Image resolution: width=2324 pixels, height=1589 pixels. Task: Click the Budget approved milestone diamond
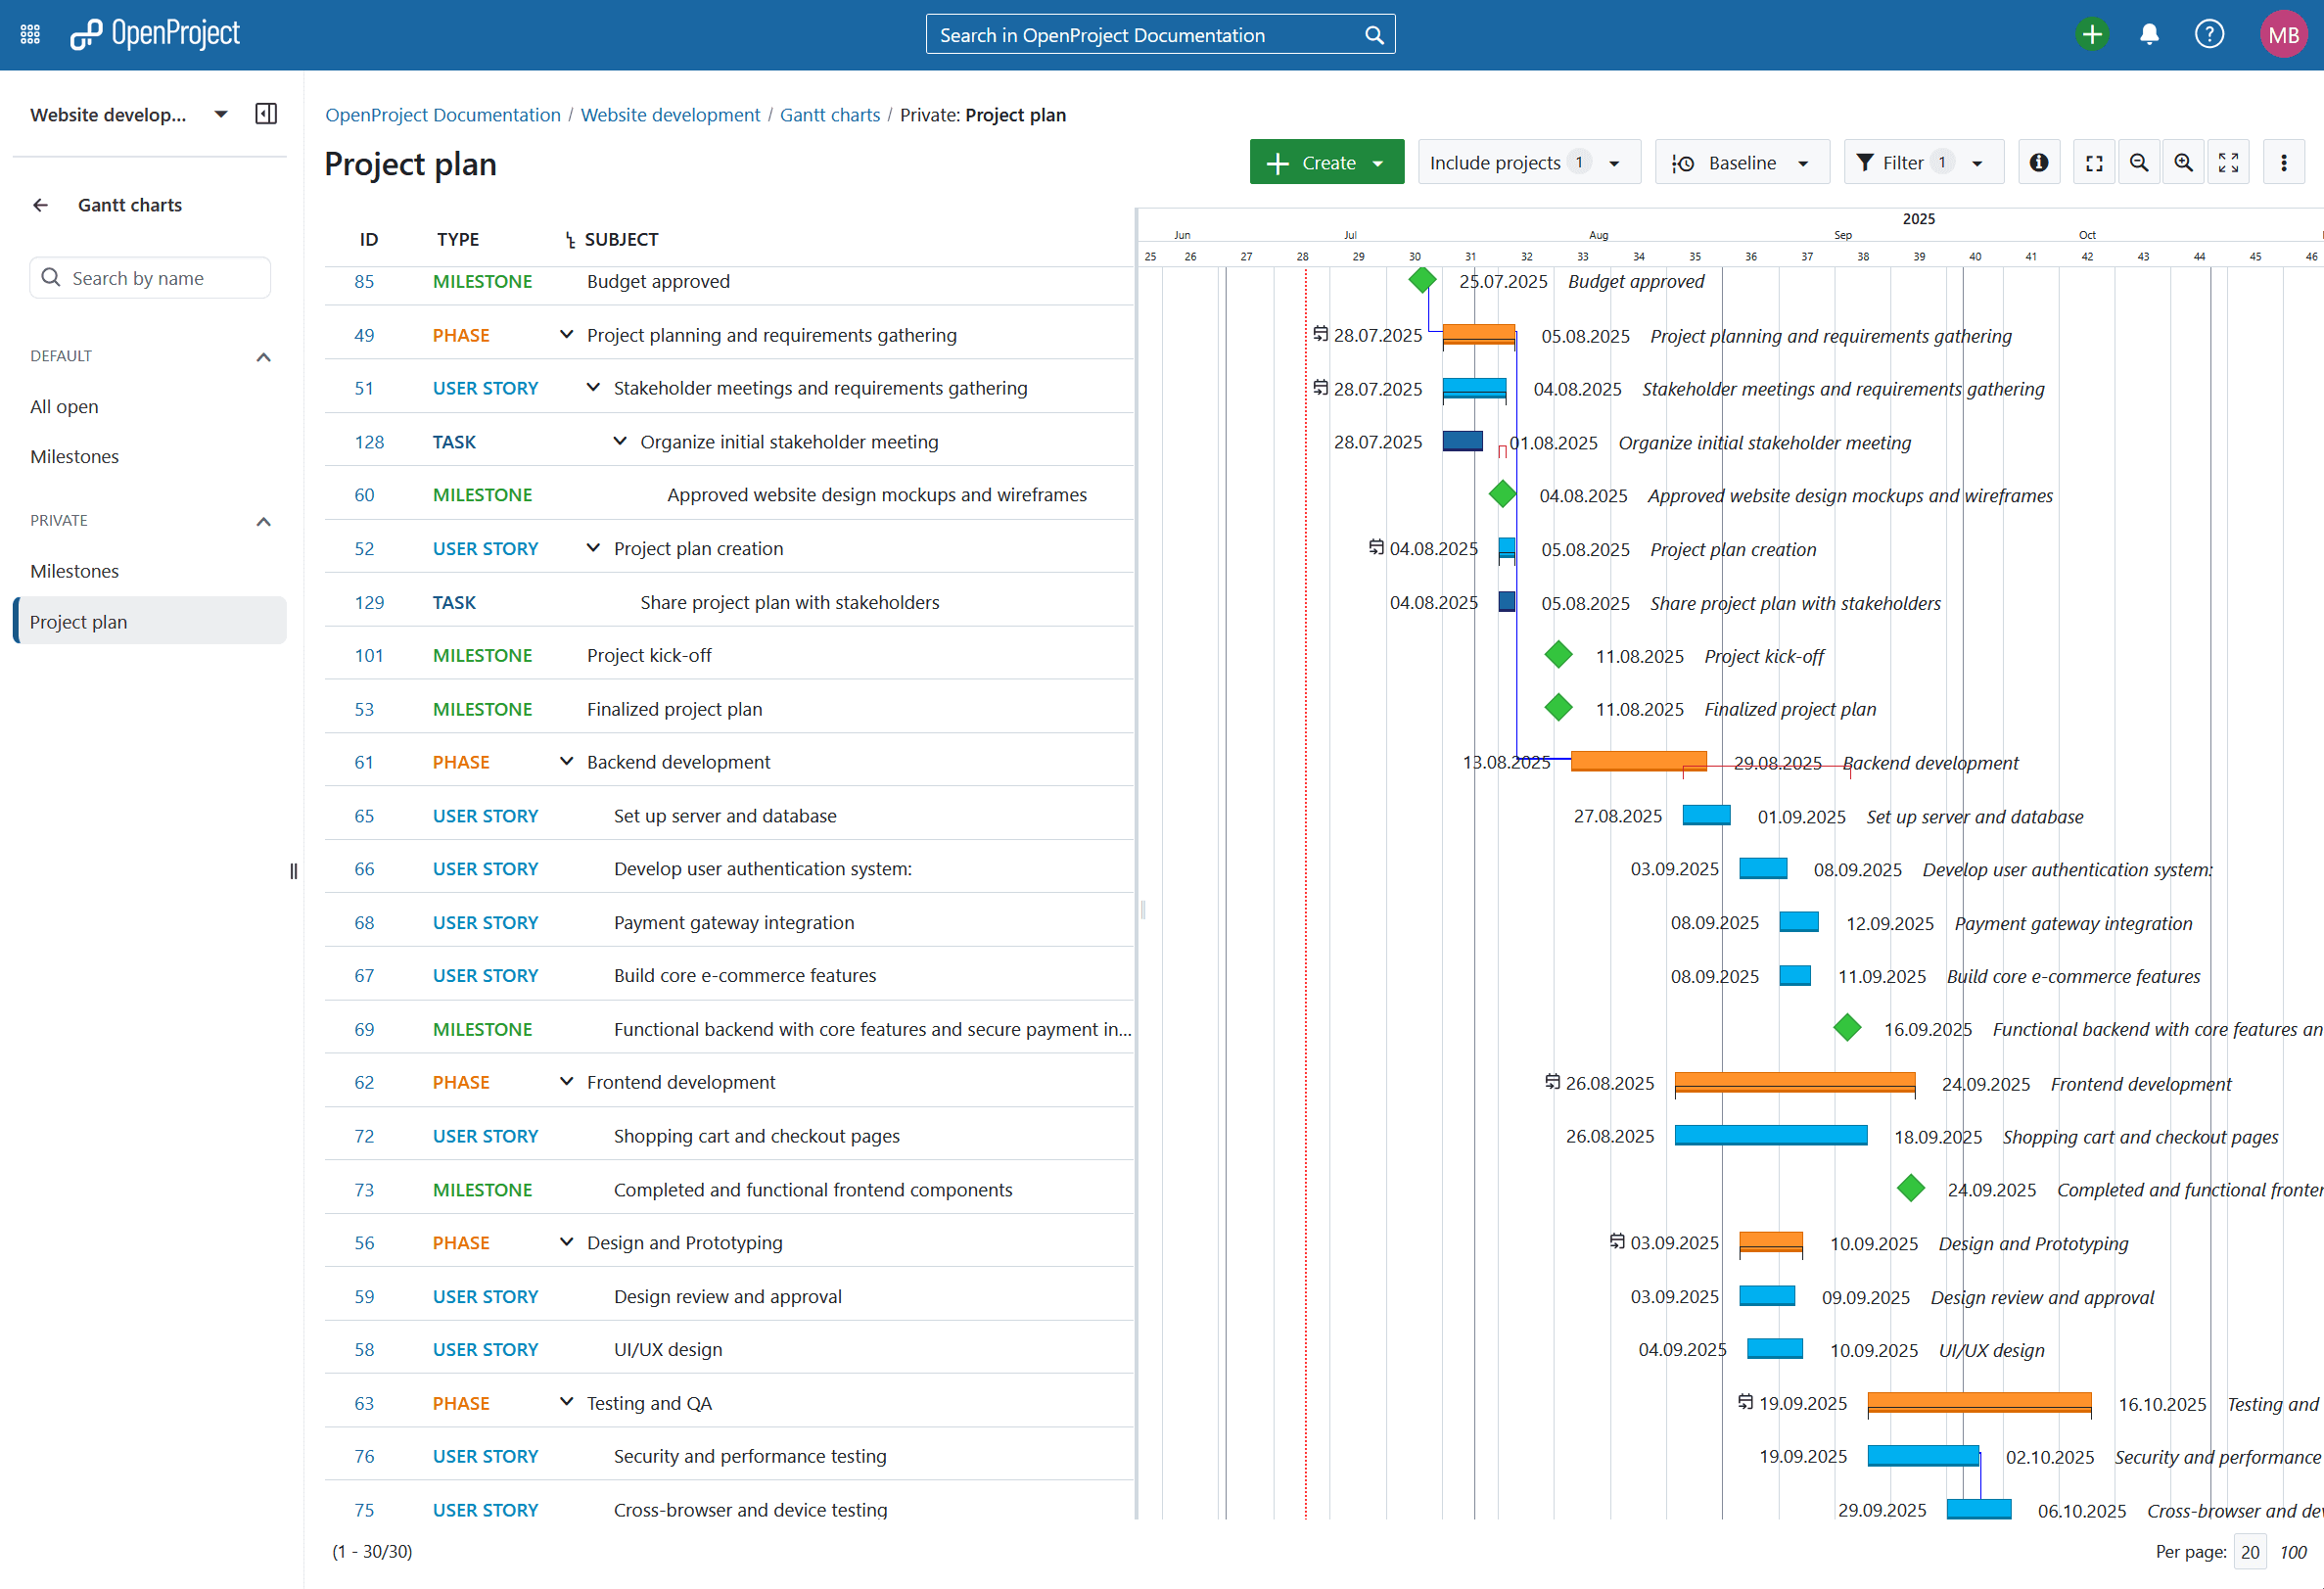coord(1421,280)
